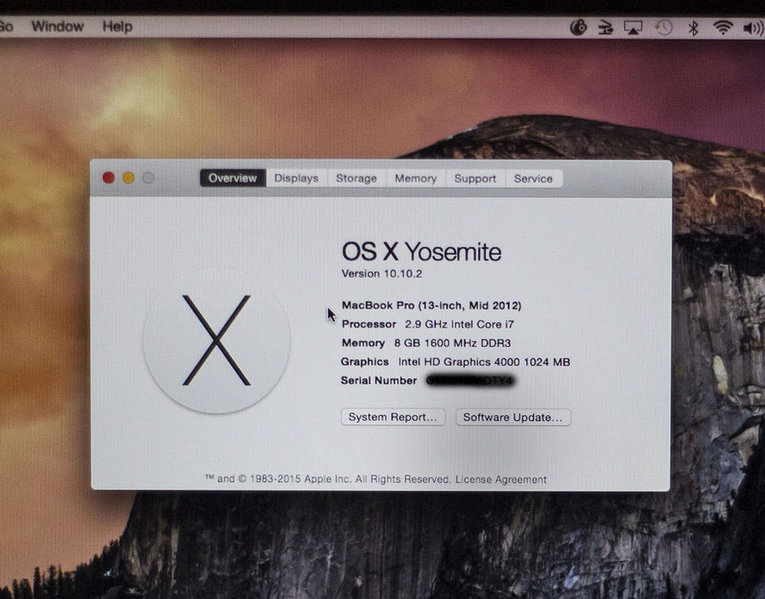
Task: Switch to the Displays tab
Action: pos(296,178)
